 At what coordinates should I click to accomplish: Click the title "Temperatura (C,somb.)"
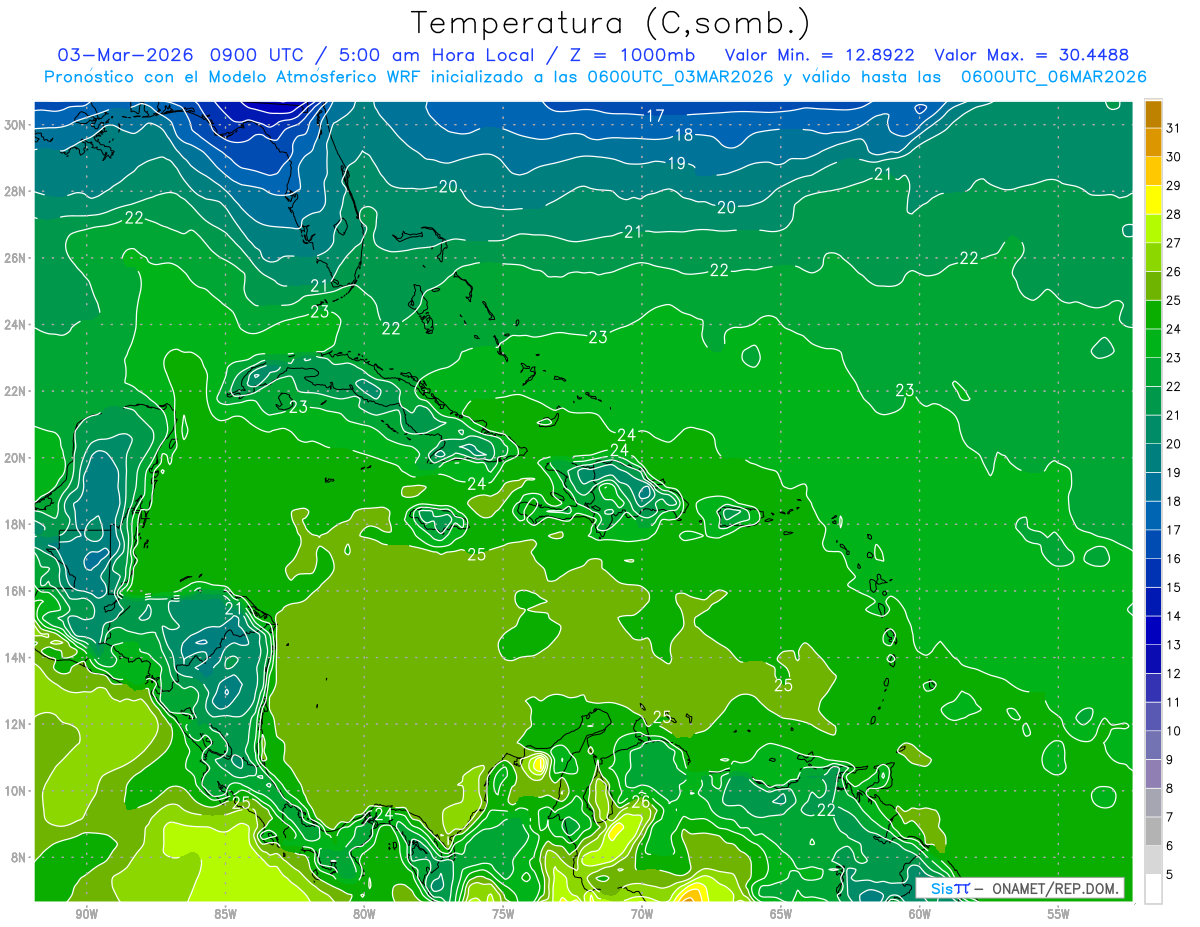click(x=611, y=23)
